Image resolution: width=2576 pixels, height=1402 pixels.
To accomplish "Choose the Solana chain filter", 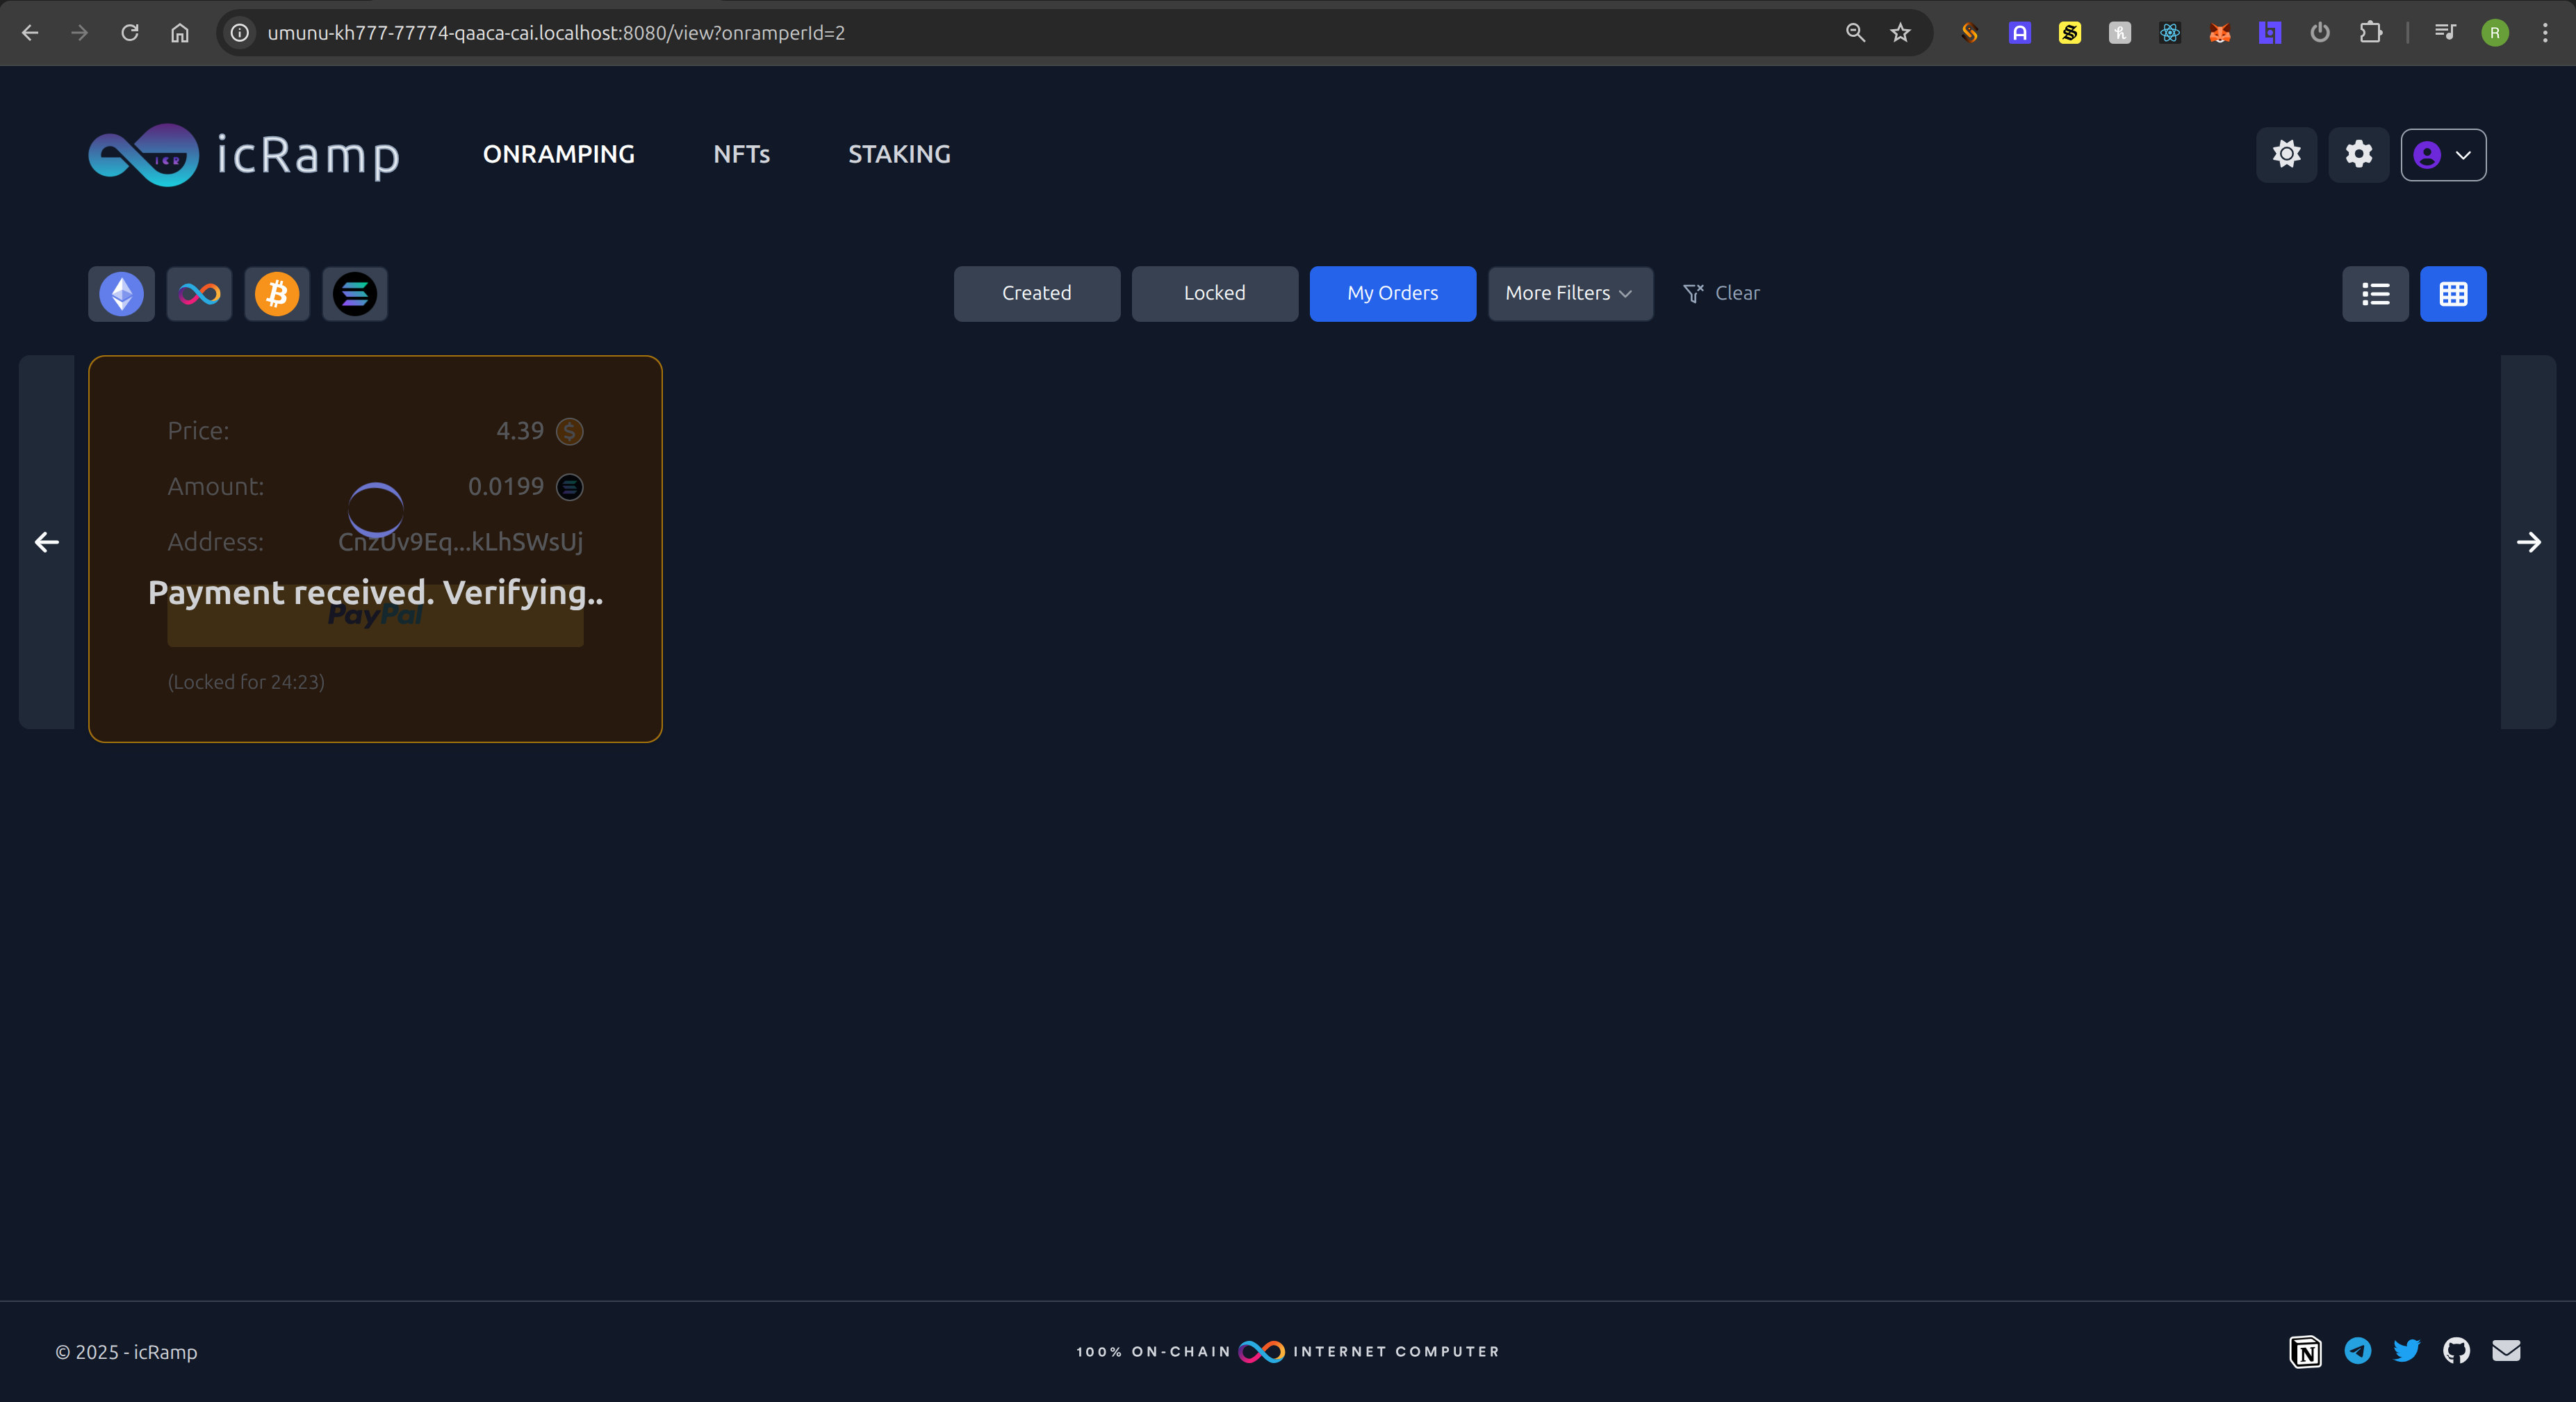I will point(355,294).
